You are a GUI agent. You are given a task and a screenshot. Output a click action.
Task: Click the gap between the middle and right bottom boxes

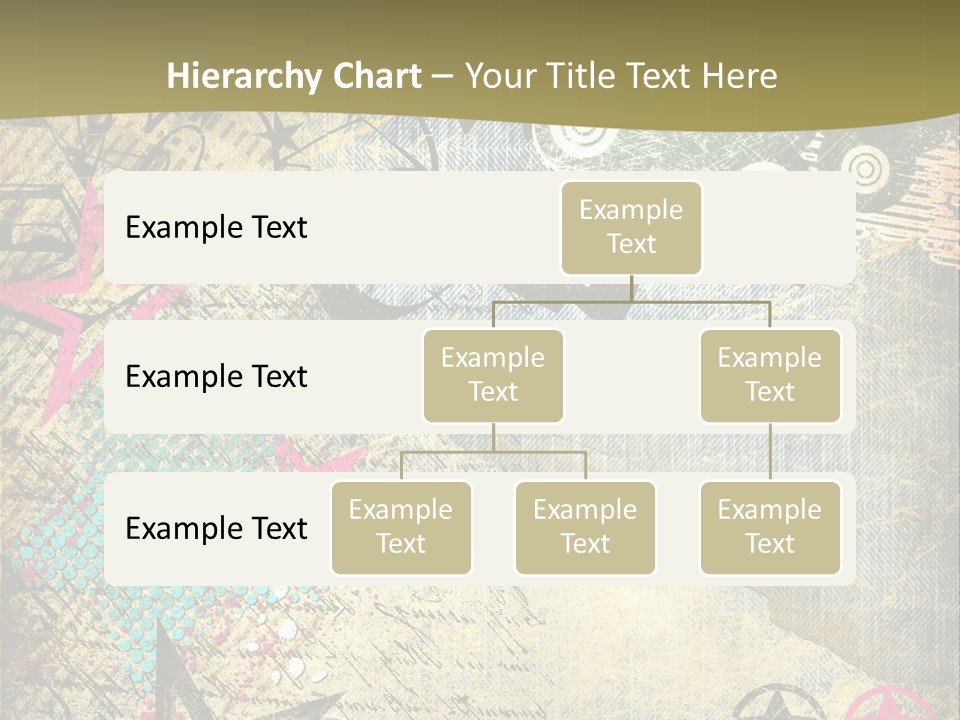[x=678, y=528]
